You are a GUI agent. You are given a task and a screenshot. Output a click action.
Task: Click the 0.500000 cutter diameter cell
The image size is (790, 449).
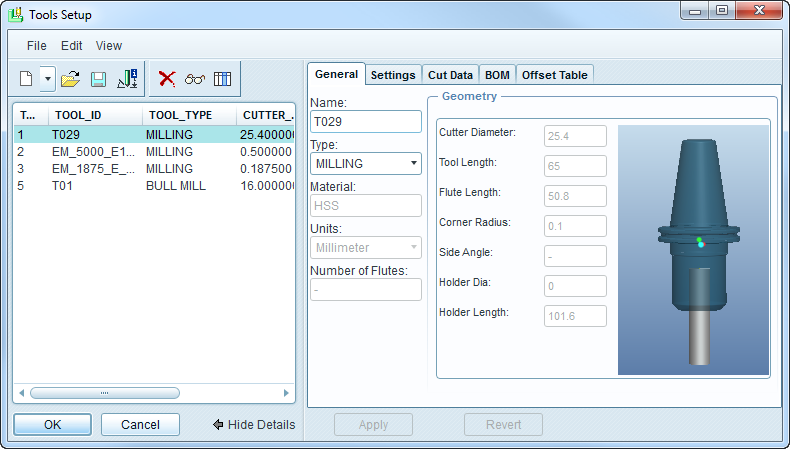pyautogui.click(x=266, y=152)
